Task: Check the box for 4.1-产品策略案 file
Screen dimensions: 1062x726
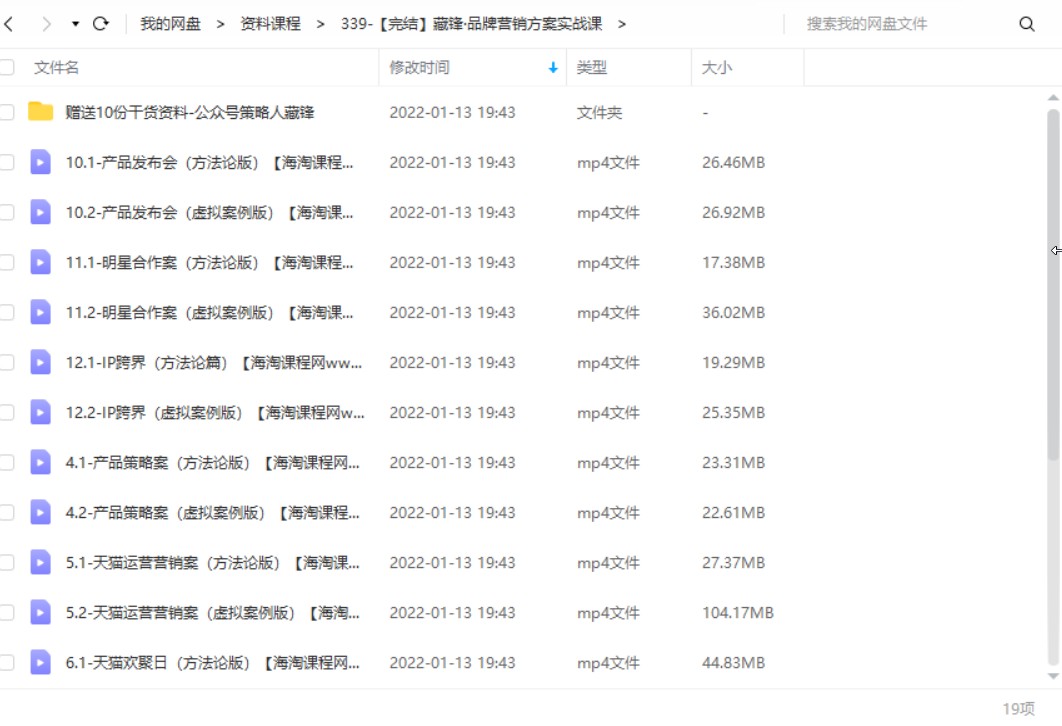Action: click(7, 463)
